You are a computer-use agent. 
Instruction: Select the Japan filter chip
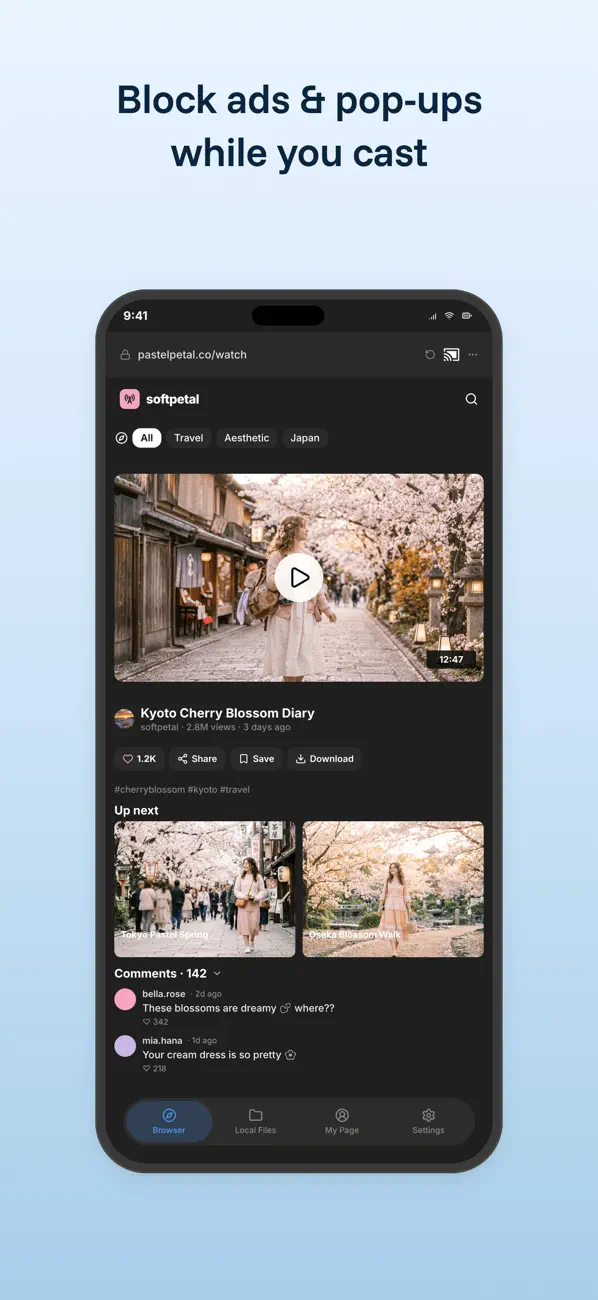(x=305, y=438)
